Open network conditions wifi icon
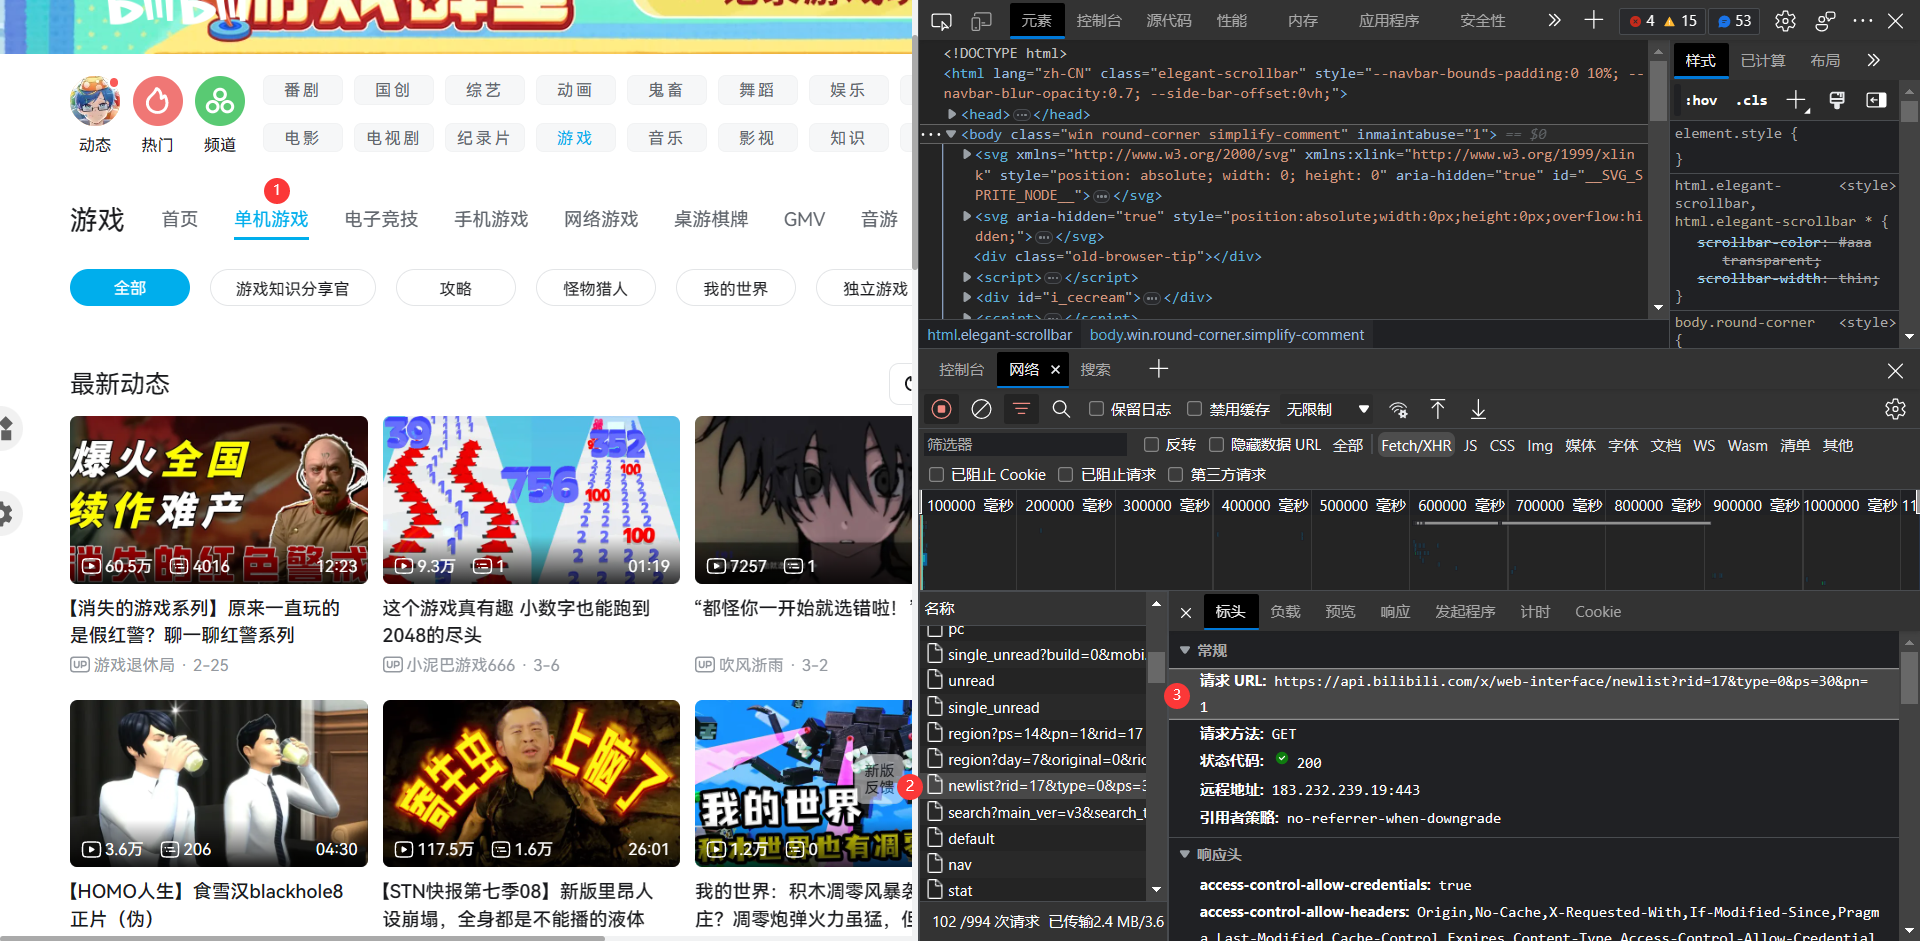Screen dimensions: 1920x941 1398,409
